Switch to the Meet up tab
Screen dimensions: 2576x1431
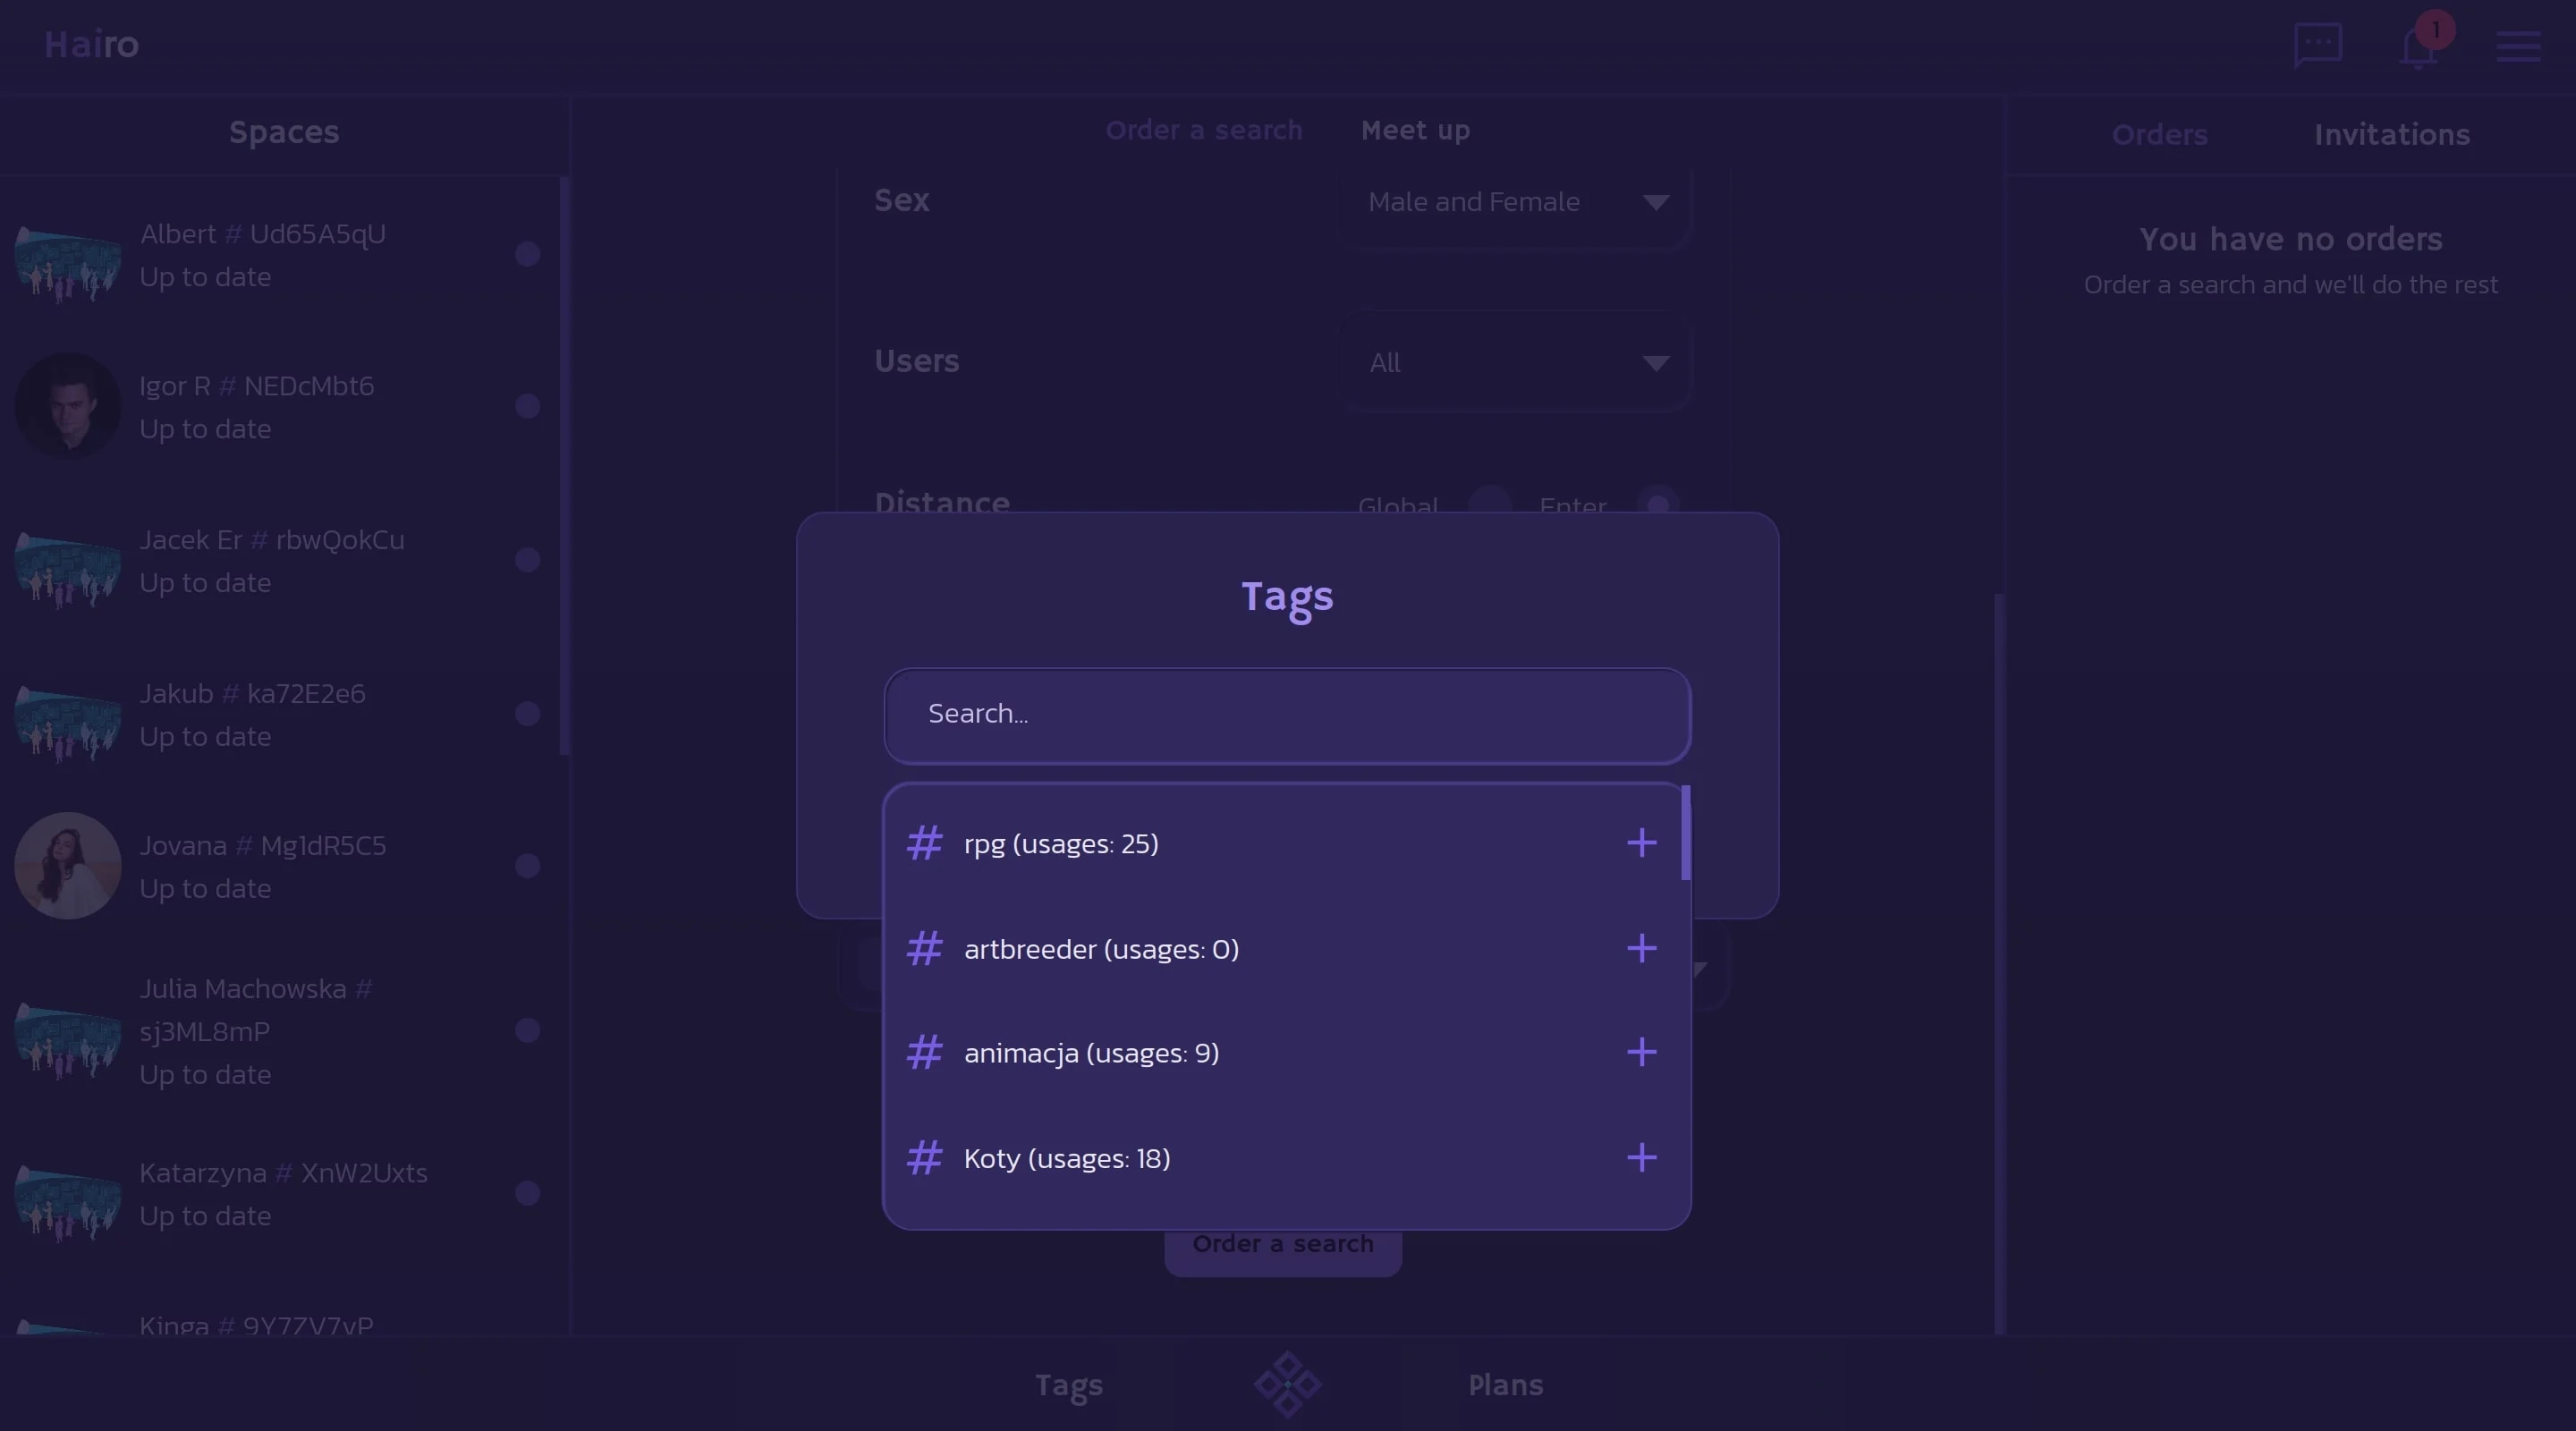click(x=1415, y=131)
